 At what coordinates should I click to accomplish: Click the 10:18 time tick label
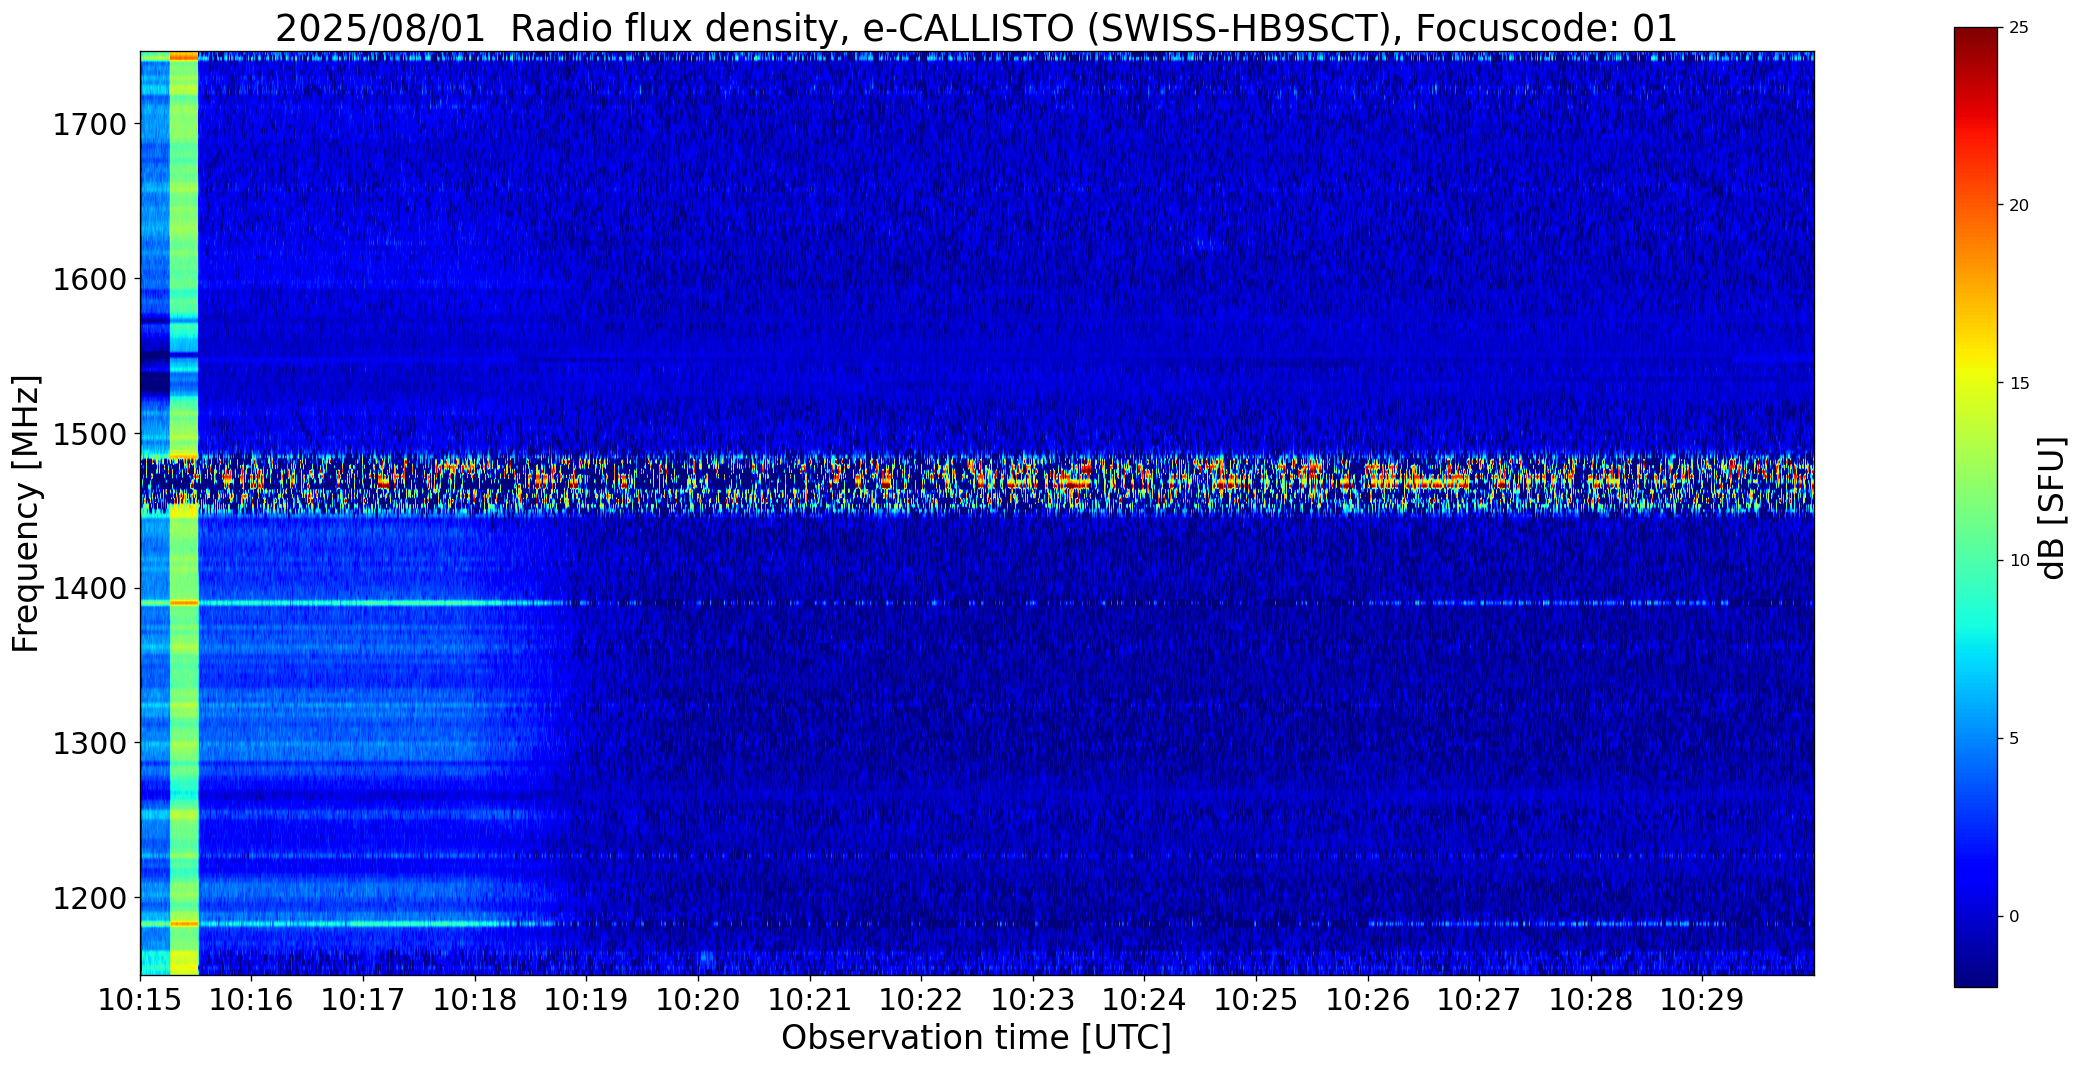click(x=475, y=999)
